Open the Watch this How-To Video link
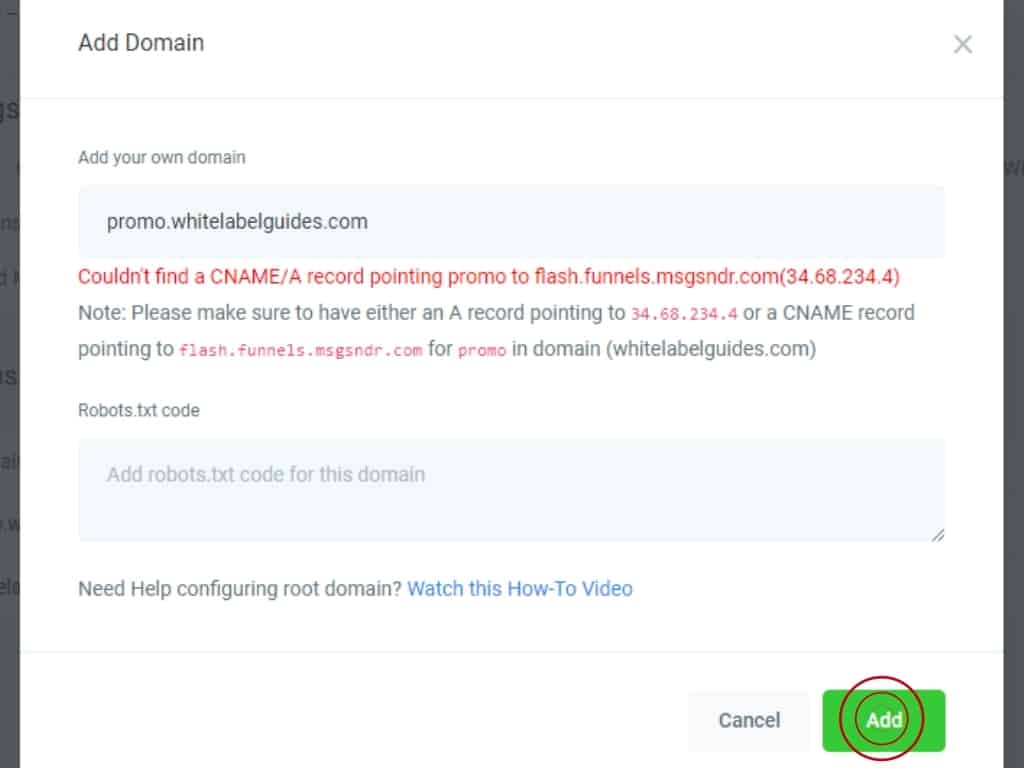 click(520, 588)
